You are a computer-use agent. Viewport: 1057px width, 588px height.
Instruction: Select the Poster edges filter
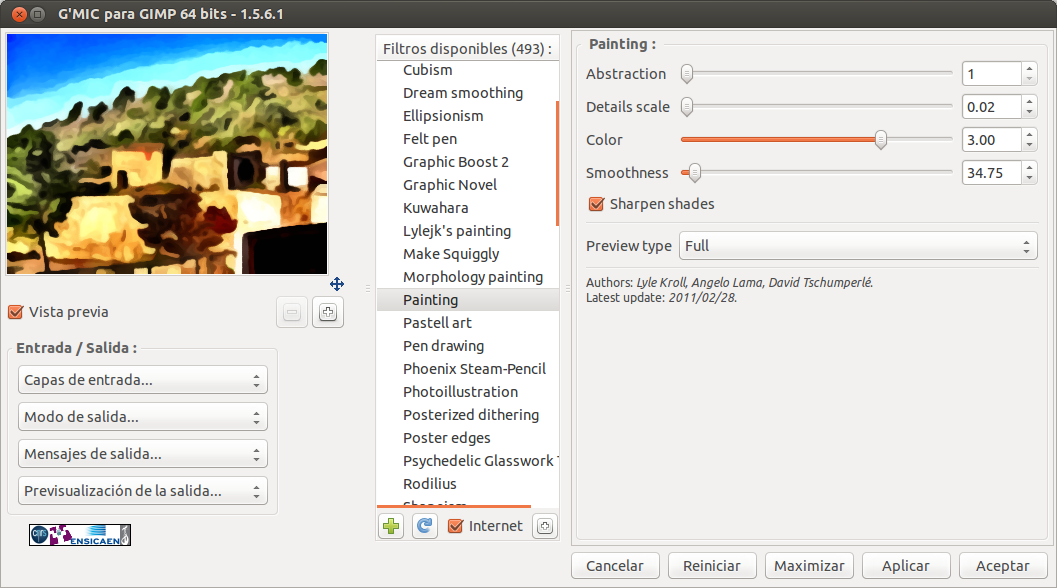(x=446, y=438)
